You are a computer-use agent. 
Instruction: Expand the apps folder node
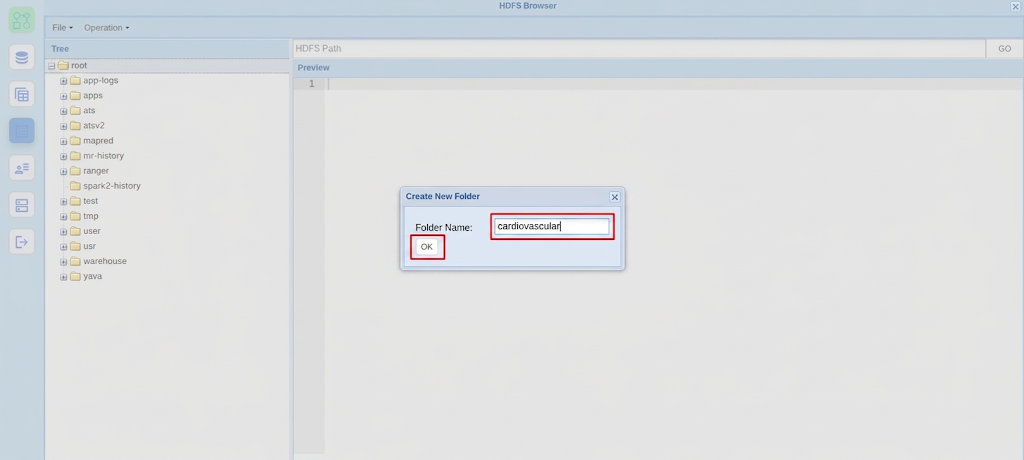[63, 96]
